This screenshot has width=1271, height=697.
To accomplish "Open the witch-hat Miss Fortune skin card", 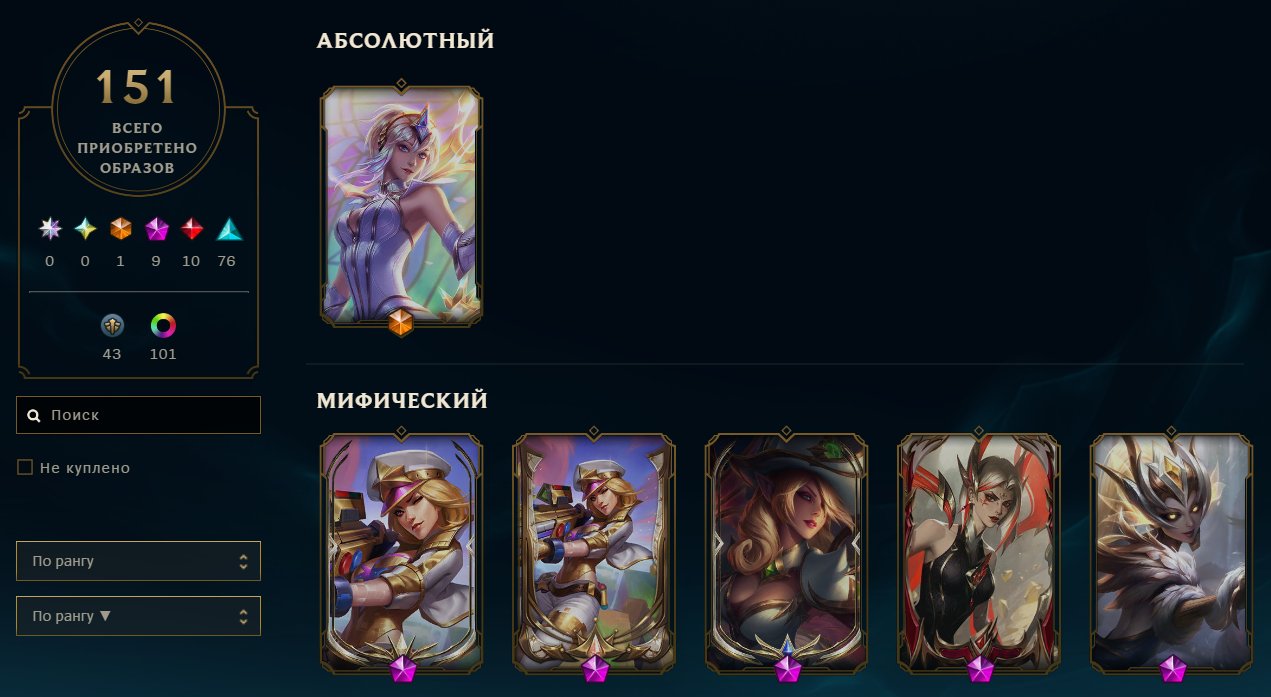I will 786,552.
